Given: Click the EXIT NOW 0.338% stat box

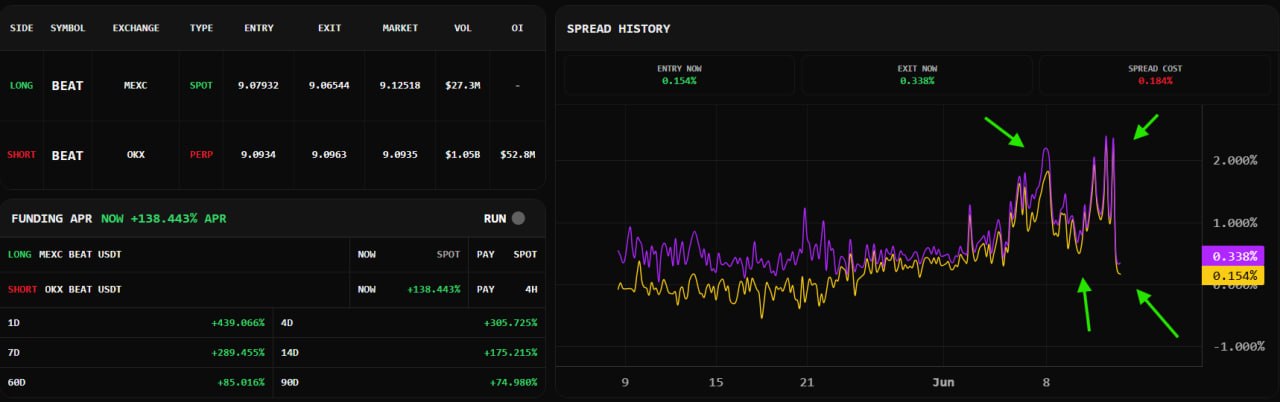Looking at the screenshot, I should point(917,75).
